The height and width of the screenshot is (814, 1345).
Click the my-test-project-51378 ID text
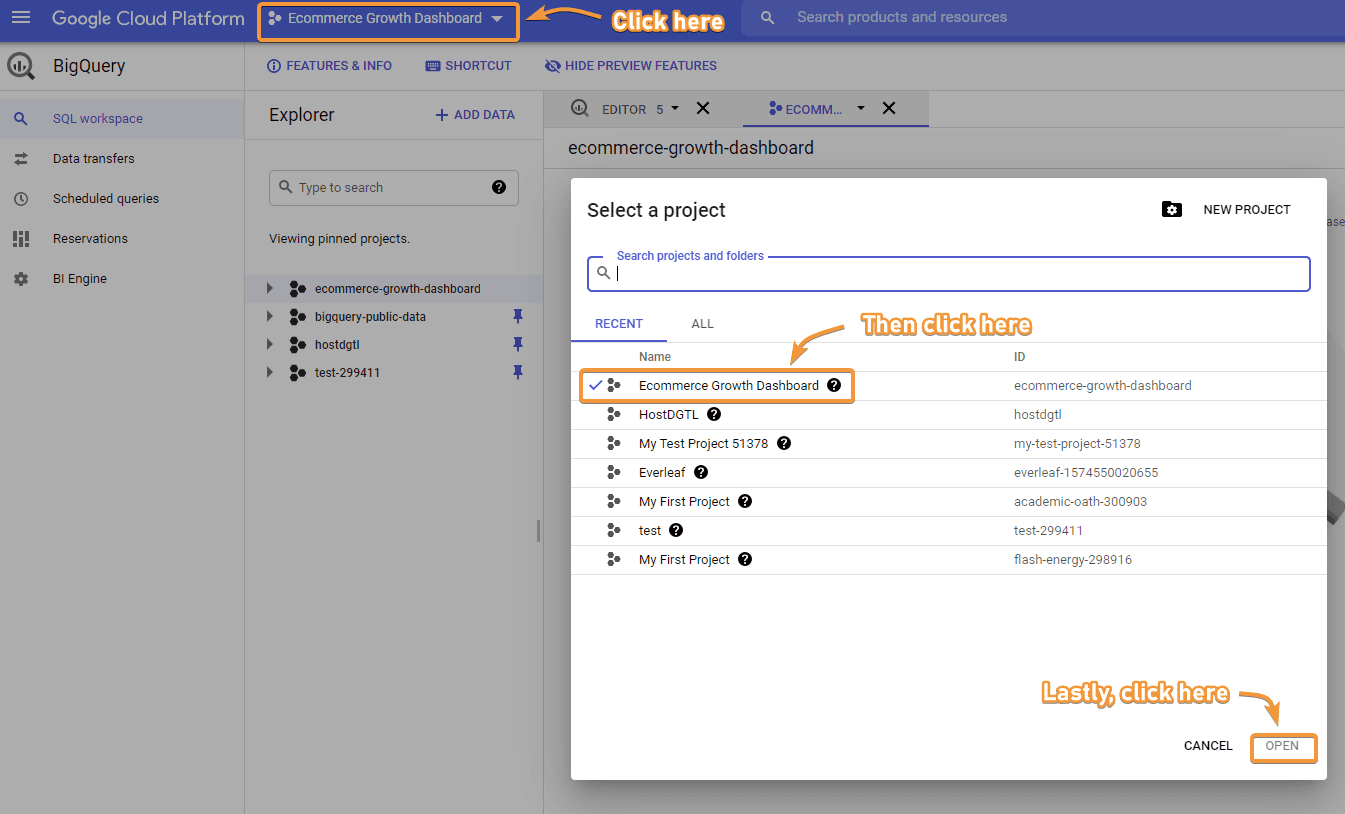pos(1077,444)
